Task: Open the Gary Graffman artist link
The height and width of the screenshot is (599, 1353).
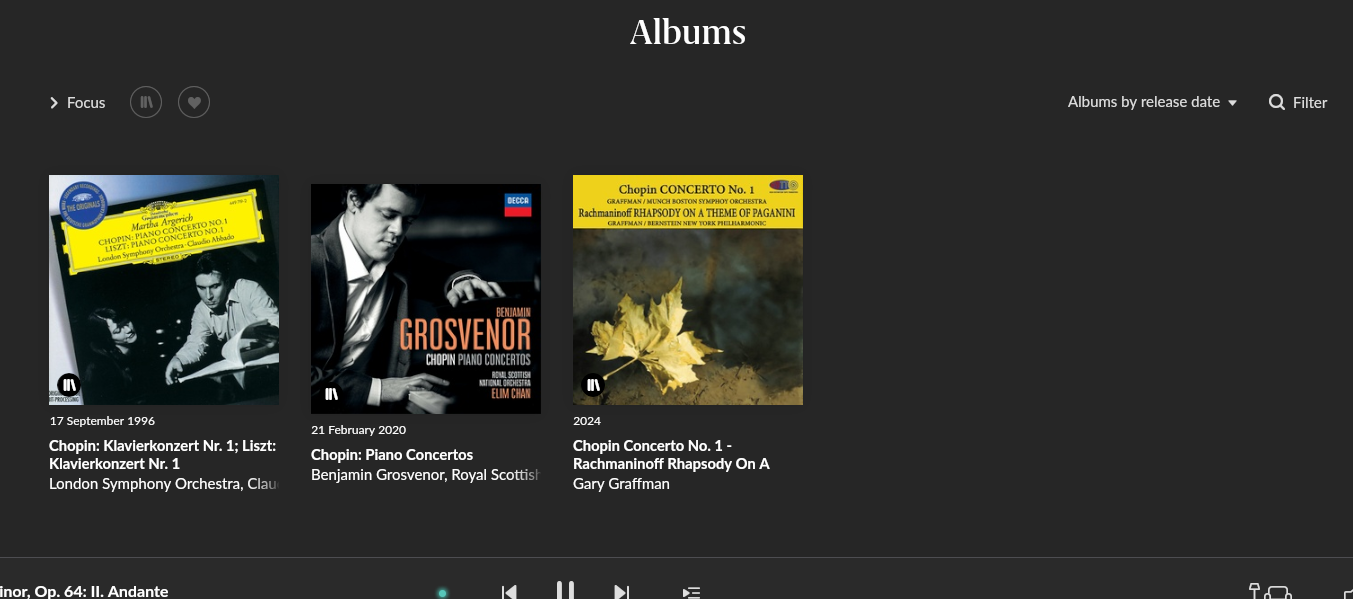Action: [x=621, y=484]
